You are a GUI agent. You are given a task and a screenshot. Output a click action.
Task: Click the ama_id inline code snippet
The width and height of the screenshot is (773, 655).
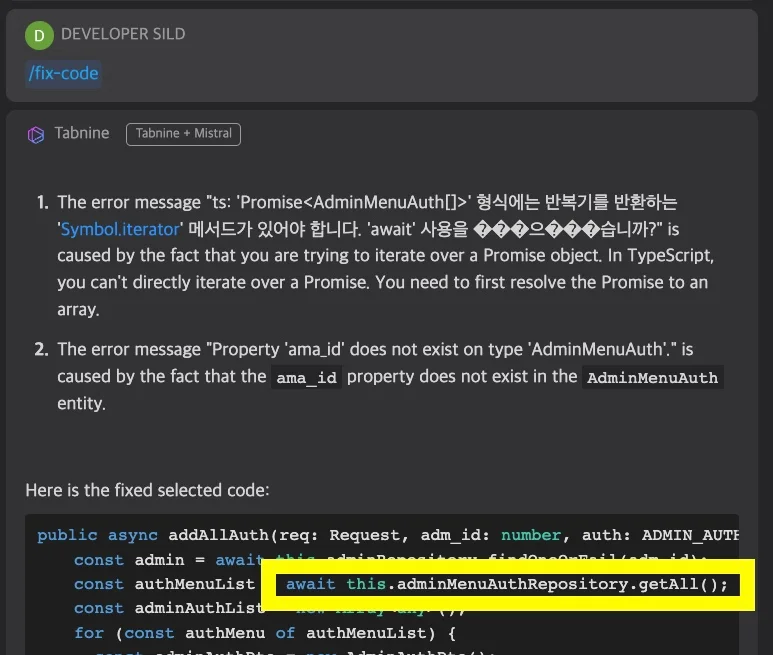pos(306,377)
